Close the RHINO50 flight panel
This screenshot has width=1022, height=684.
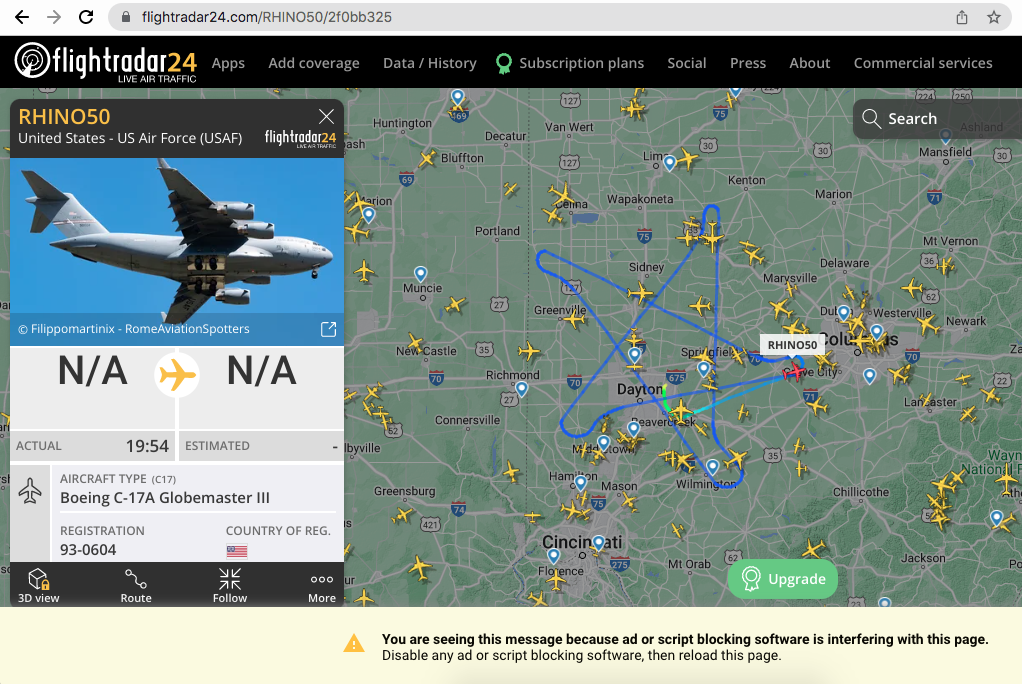[x=327, y=117]
